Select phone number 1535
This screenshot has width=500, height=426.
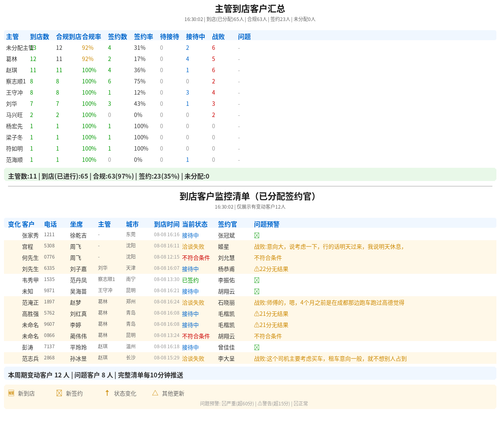click(49, 279)
